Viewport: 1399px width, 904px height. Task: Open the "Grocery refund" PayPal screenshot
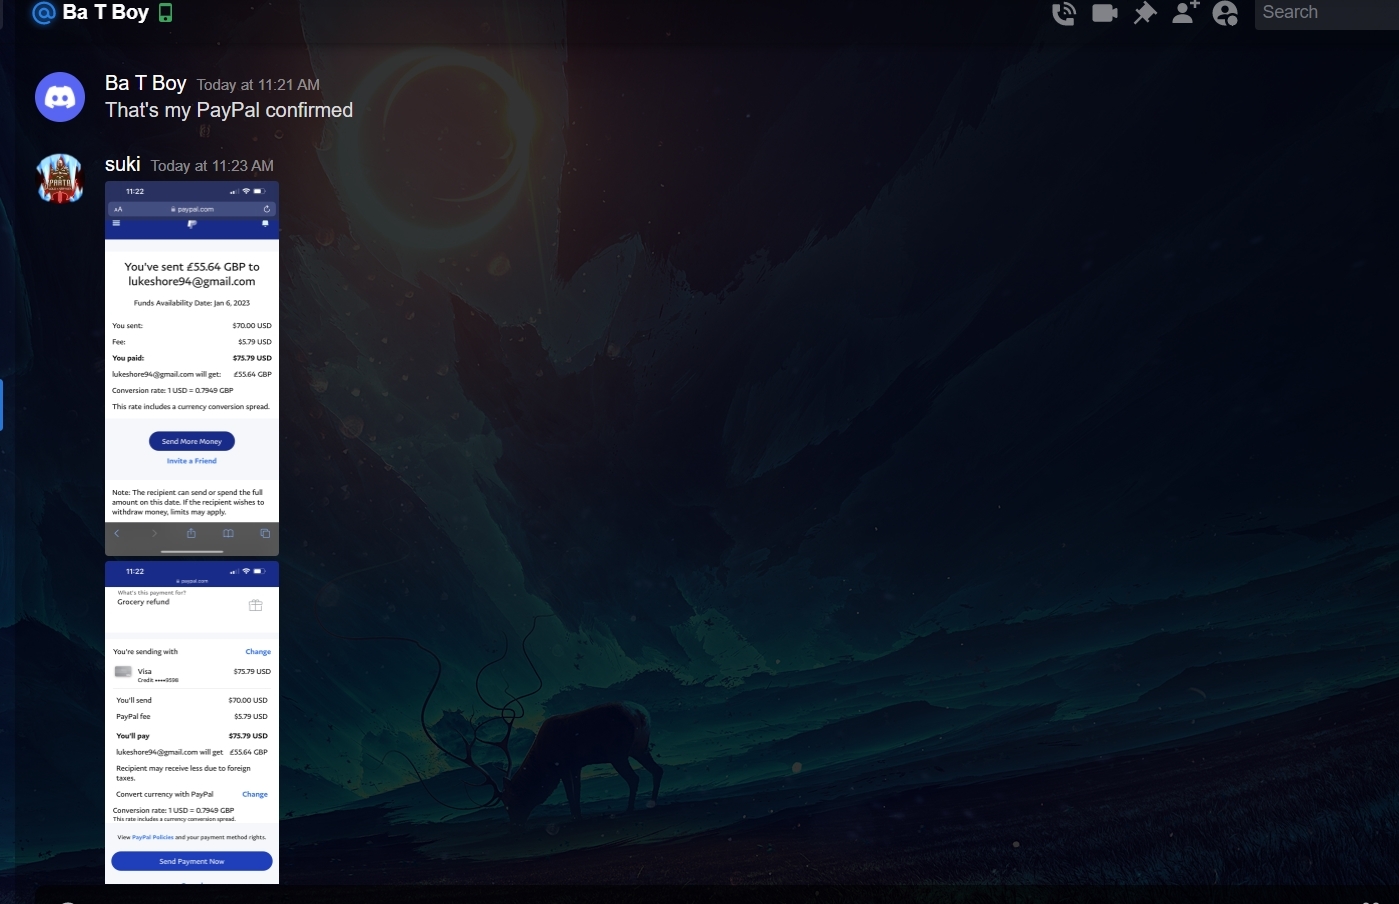(192, 722)
